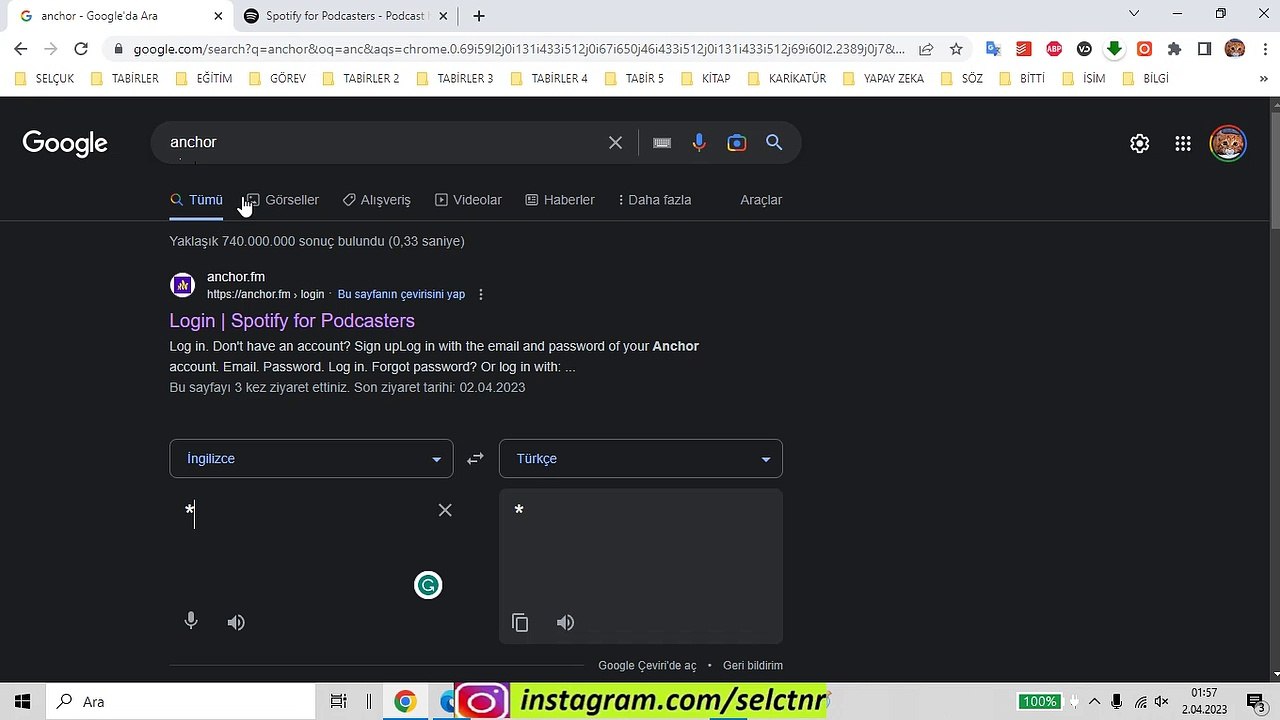
Task: Click the Chrome address bar URL
Action: tap(519, 49)
